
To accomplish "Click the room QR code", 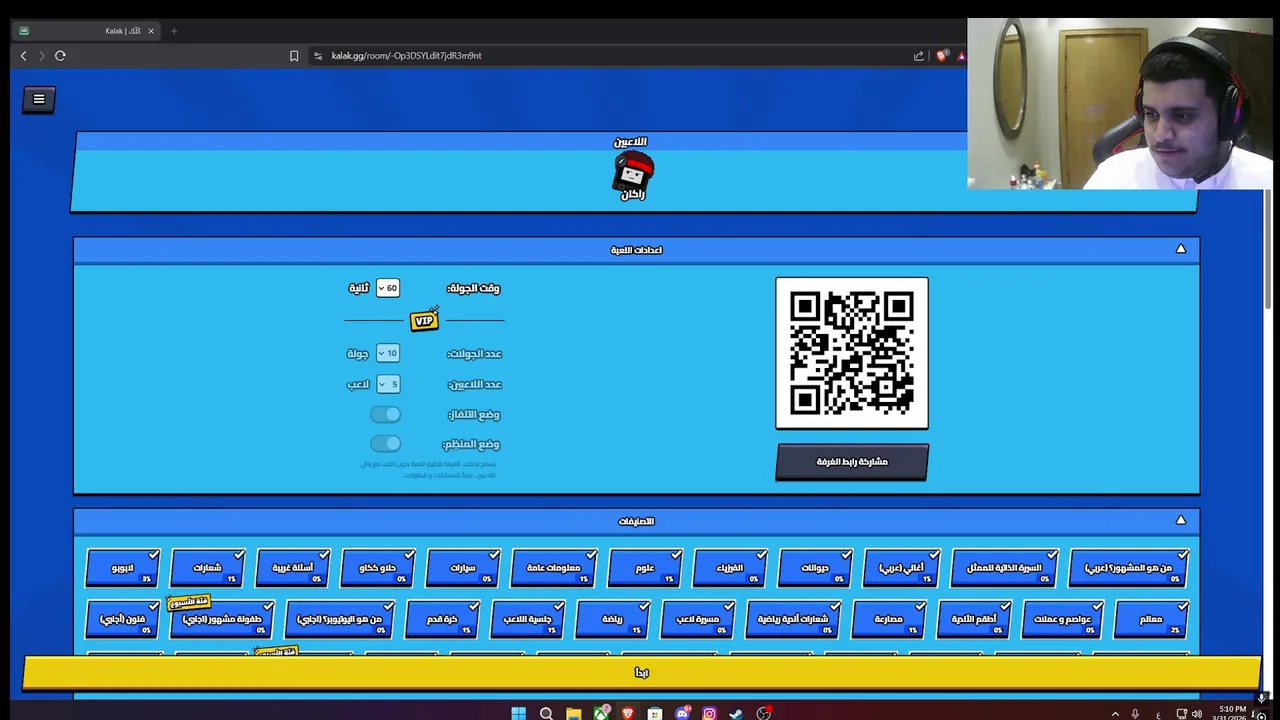I will 852,353.
